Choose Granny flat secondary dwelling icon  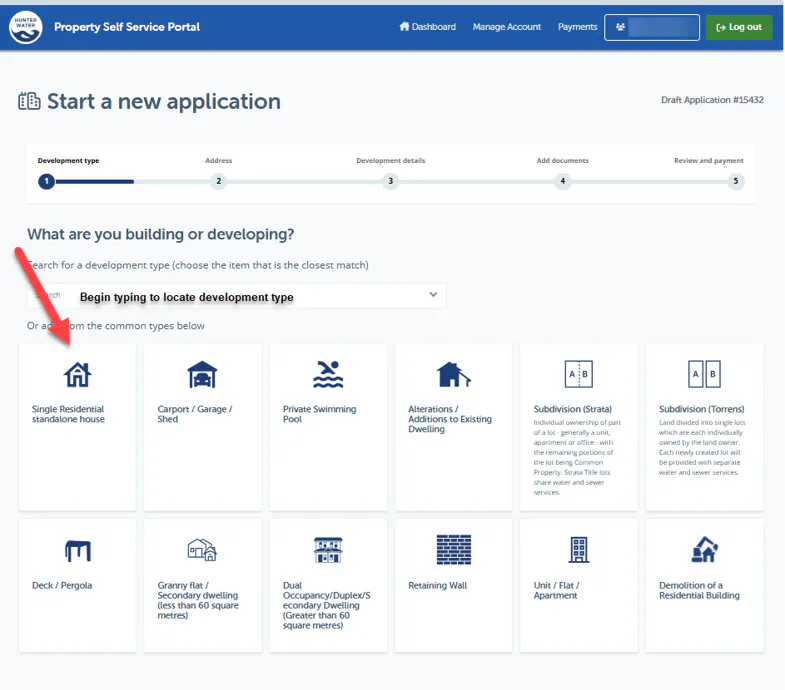click(x=202, y=550)
